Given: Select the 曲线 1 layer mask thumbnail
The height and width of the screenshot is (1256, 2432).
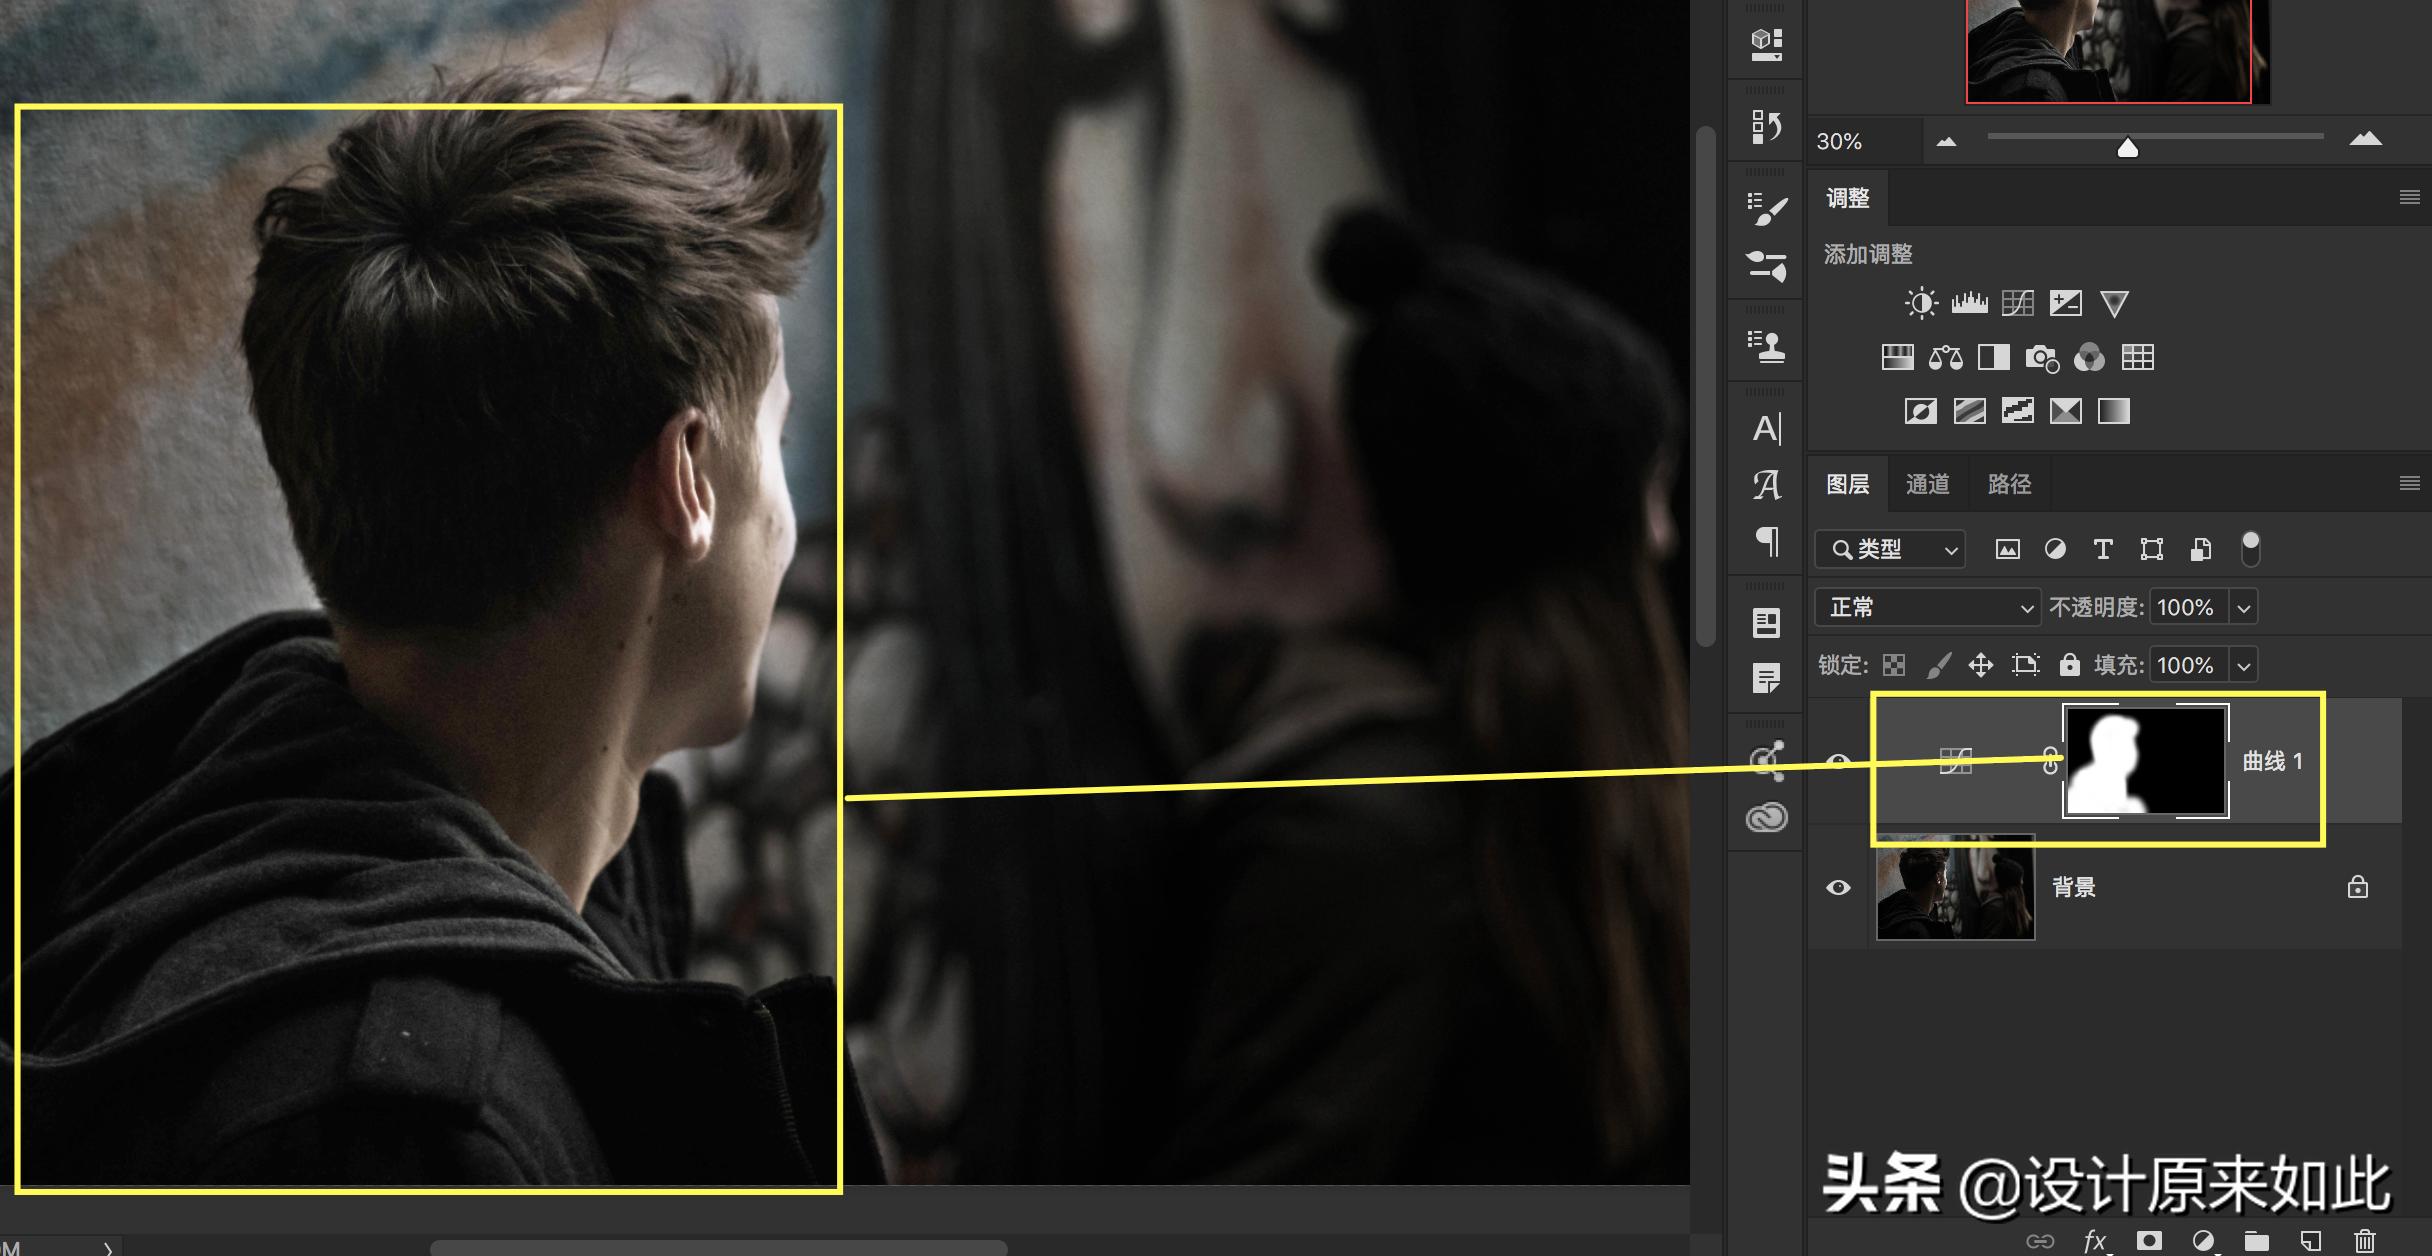Looking at the screenshot, I should [2145, 760].
